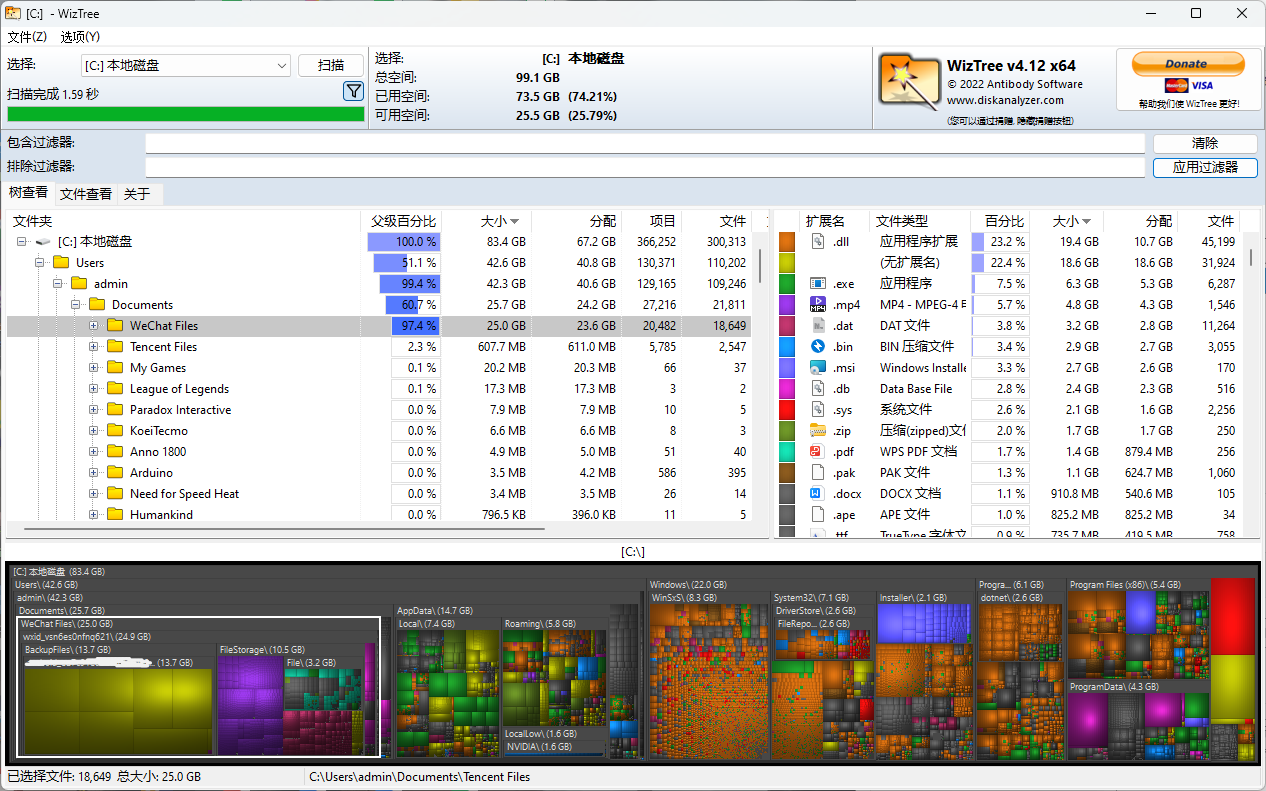
Task: Click the .exe file type icon
Action: tap(817, 283)
